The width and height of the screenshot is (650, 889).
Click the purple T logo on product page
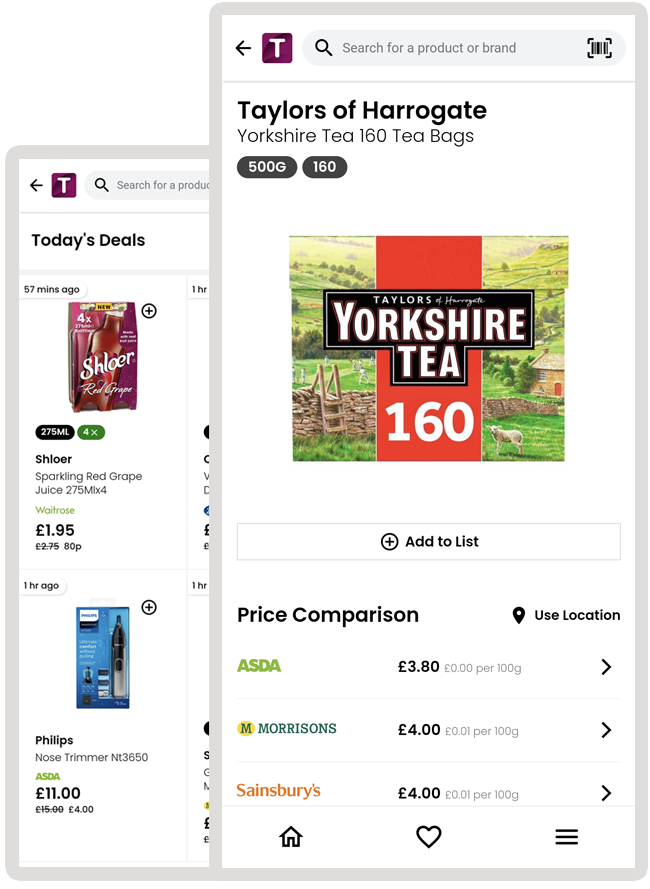tap(277, 48)
